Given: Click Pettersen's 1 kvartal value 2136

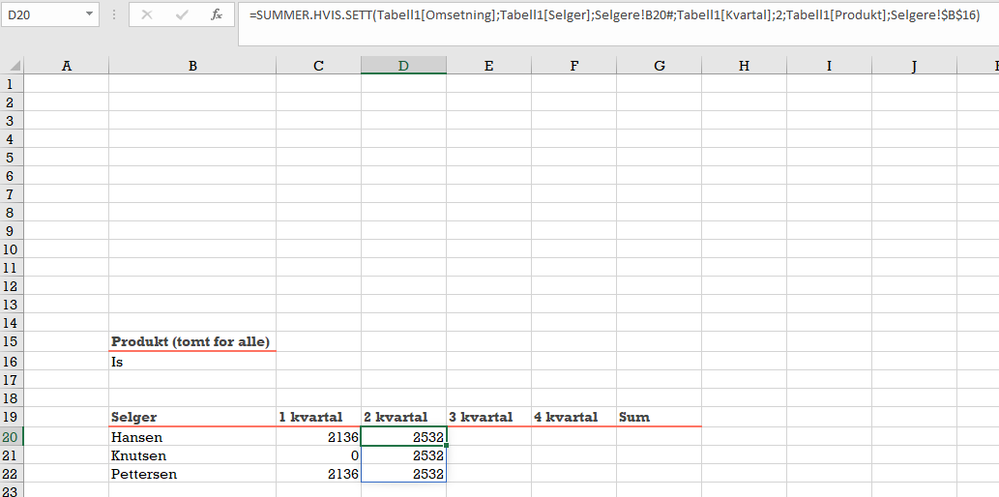Looking at the screenshot, I should tap(319, 474).
